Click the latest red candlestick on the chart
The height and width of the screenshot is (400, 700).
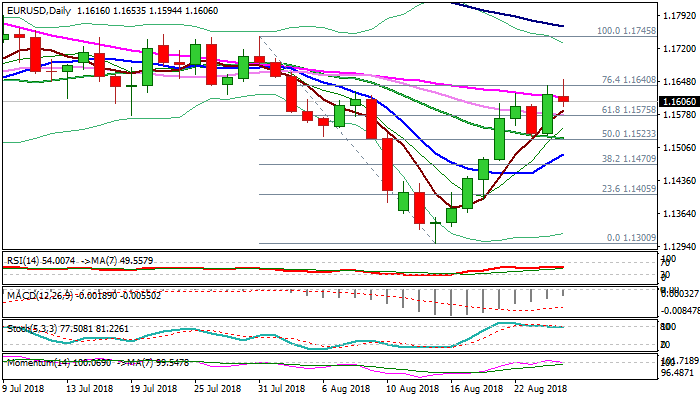pyautogui.click(x=563, y=98)
